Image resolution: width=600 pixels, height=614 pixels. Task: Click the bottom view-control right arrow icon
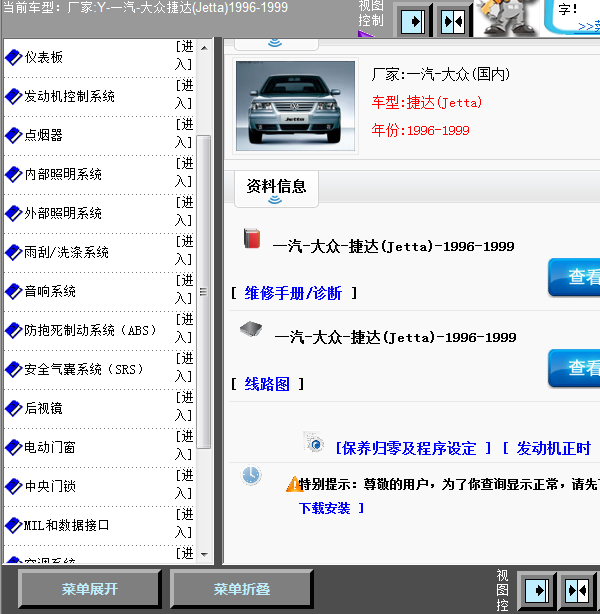coord(537,590)
